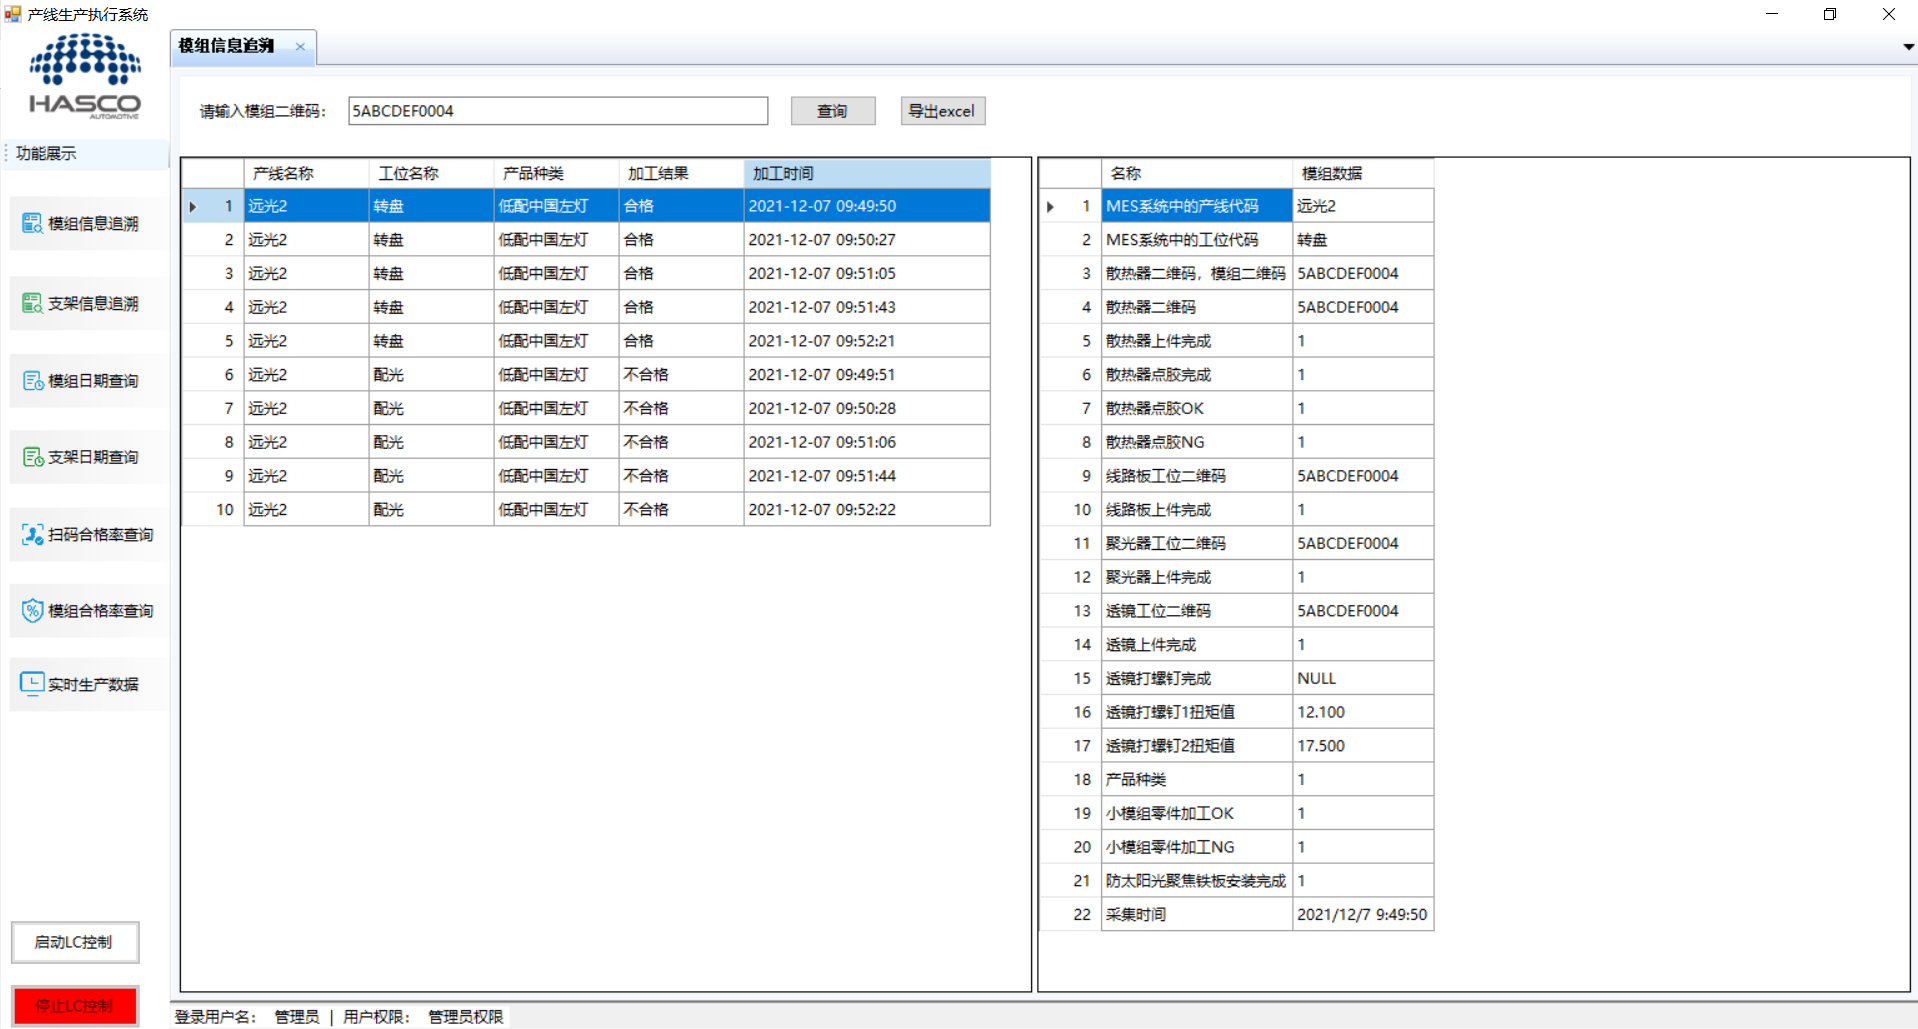Start LC control with 启动LC控制
The image size is (1918, 1029).
pos(74,942)
